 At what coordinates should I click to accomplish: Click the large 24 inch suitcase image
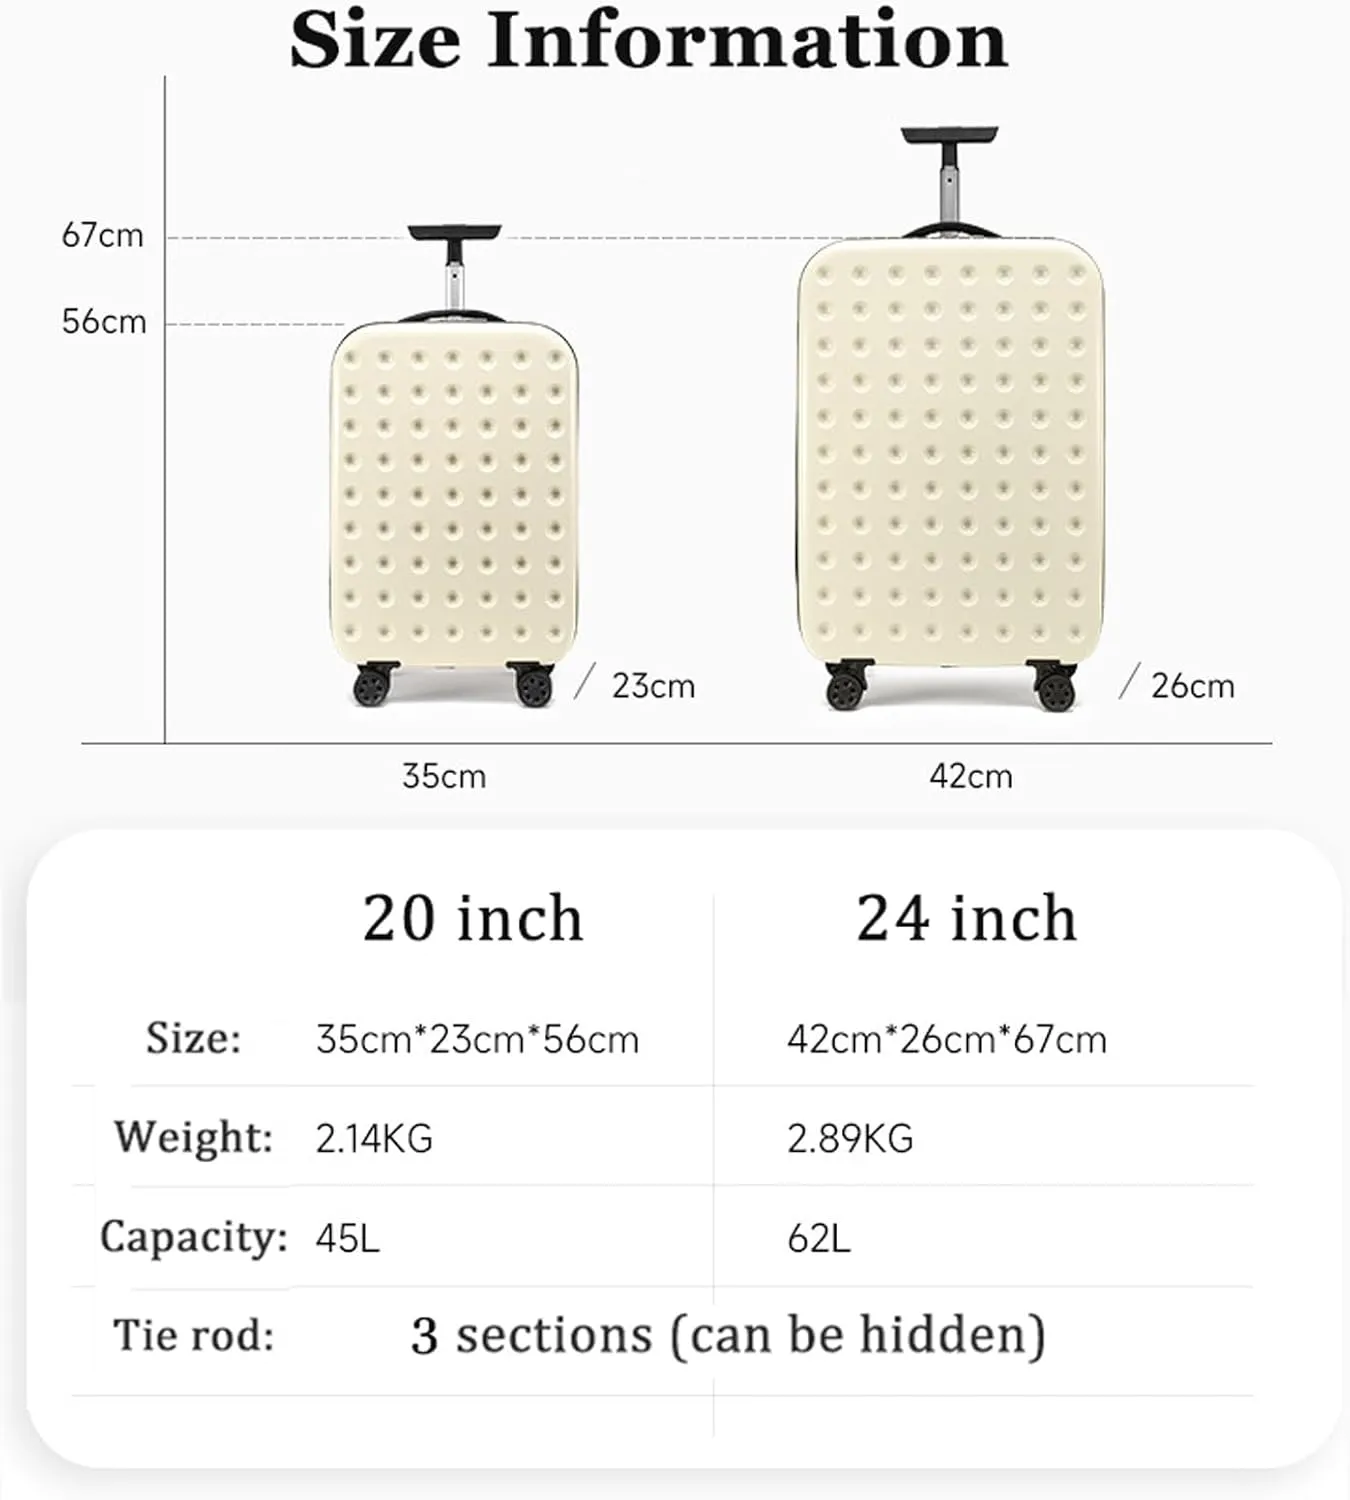951,419
